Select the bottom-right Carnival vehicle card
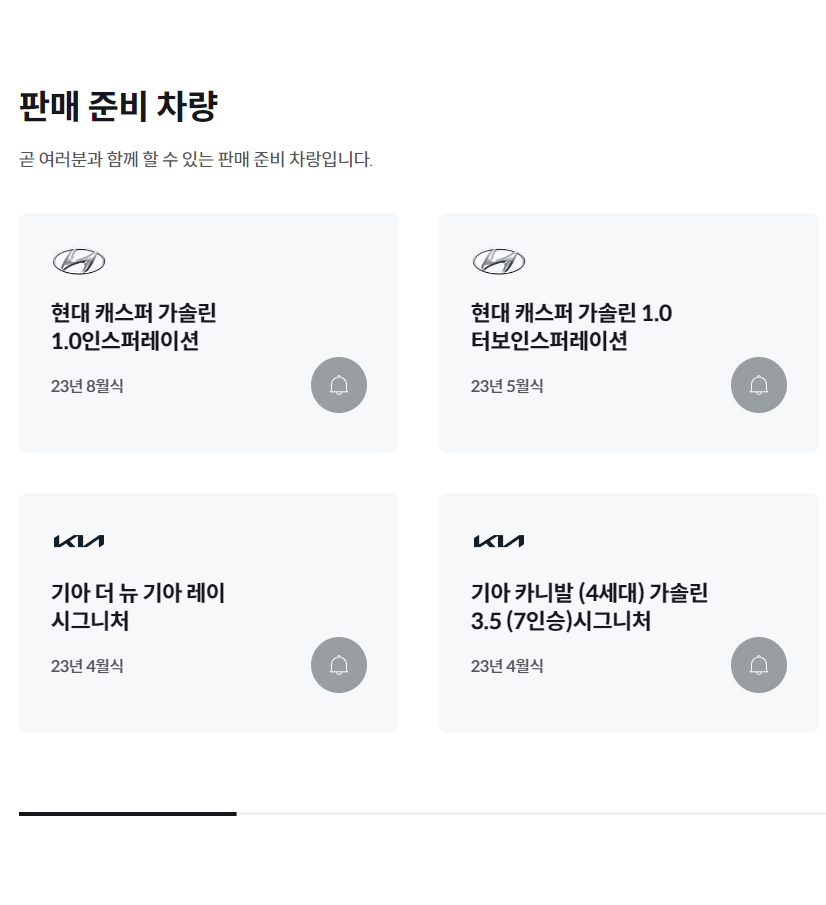The width and height of the screenshot is (826, 905). click(x=628, y=612)
